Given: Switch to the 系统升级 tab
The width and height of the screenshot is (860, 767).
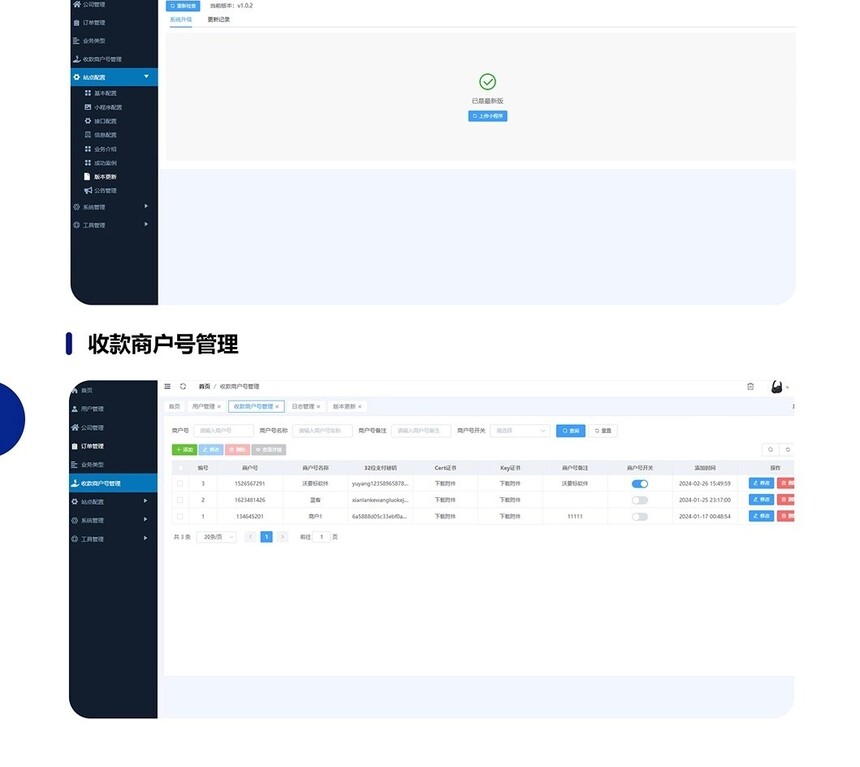Looking at the screenshot, I should click(181, 20).
